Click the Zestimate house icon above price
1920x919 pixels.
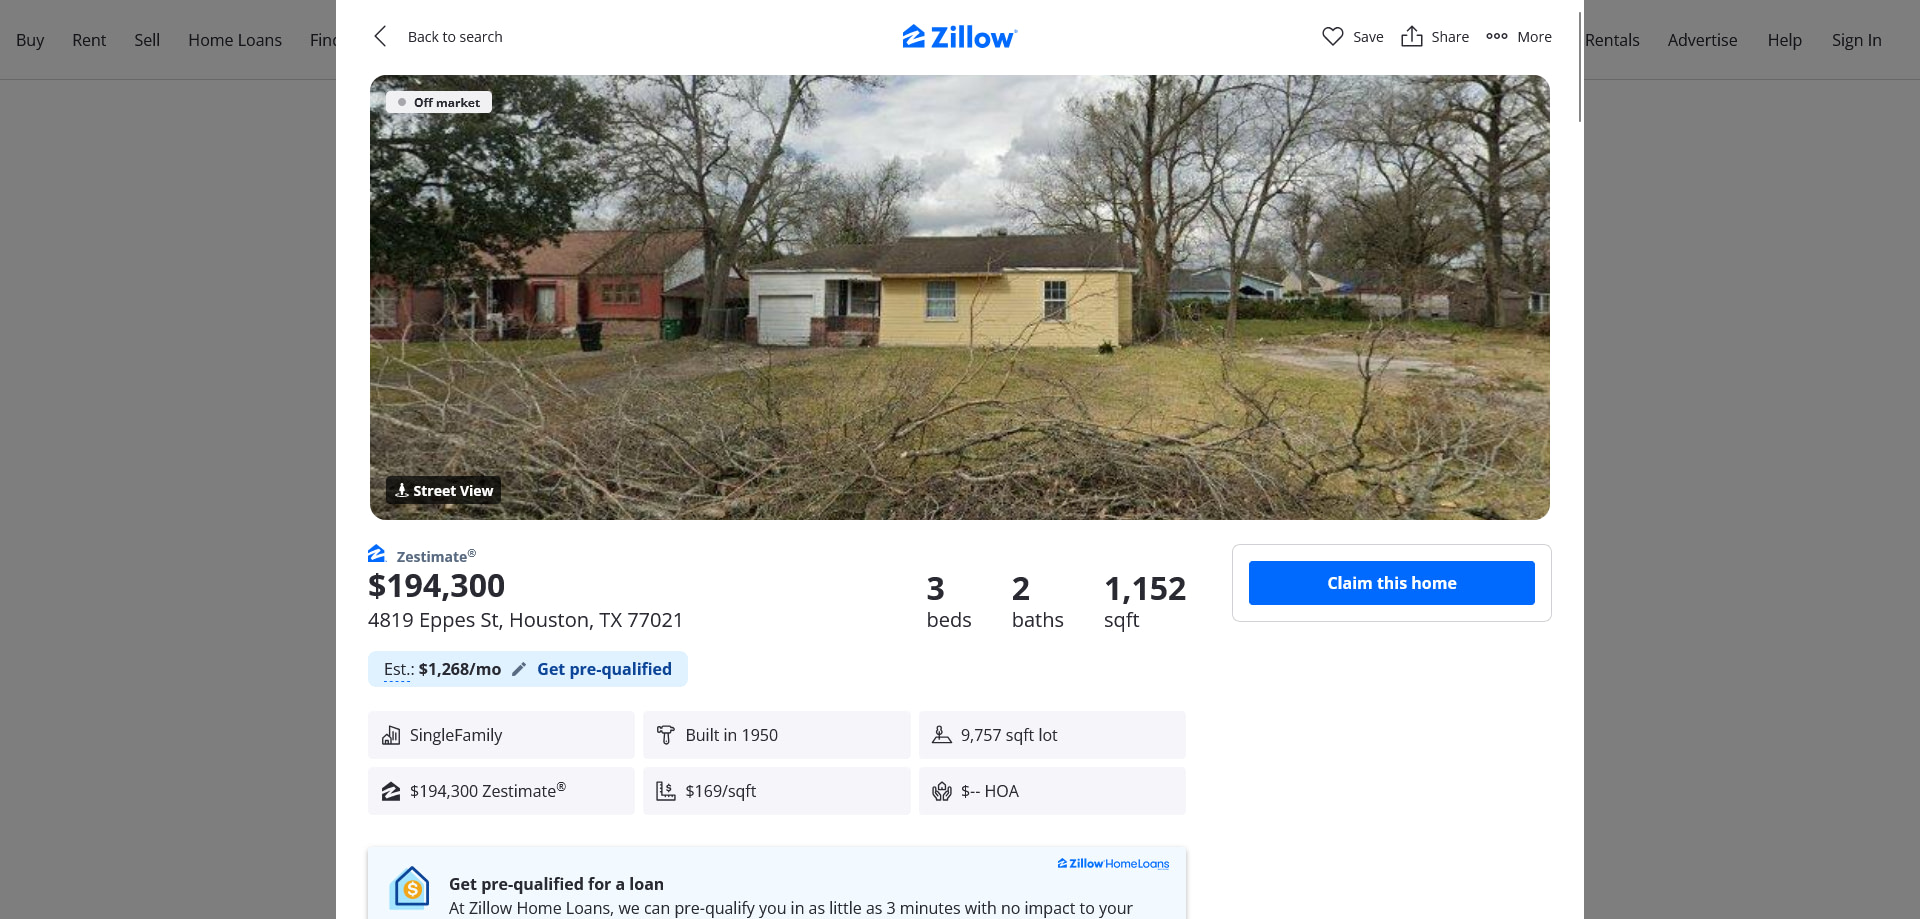click(376, 553)
